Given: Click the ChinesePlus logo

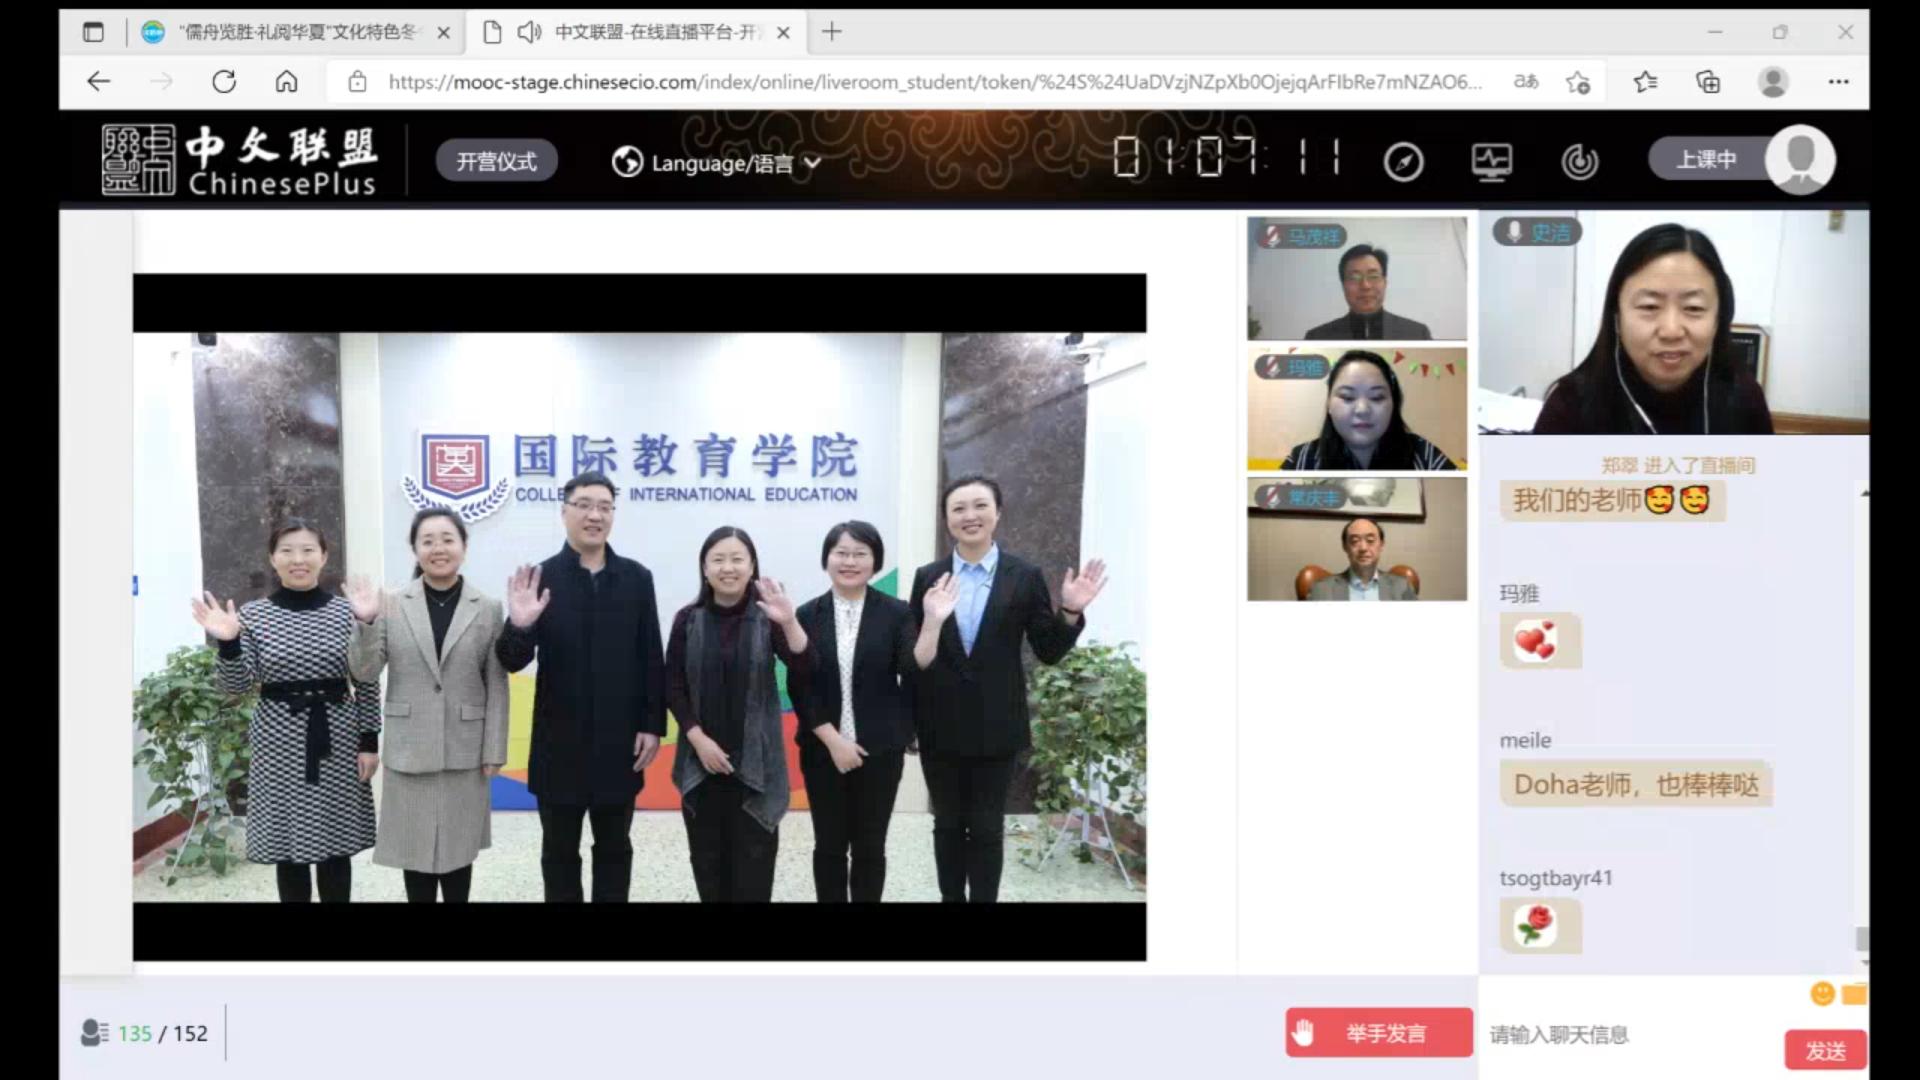Looking at the screenshot, I should (239, 160).
